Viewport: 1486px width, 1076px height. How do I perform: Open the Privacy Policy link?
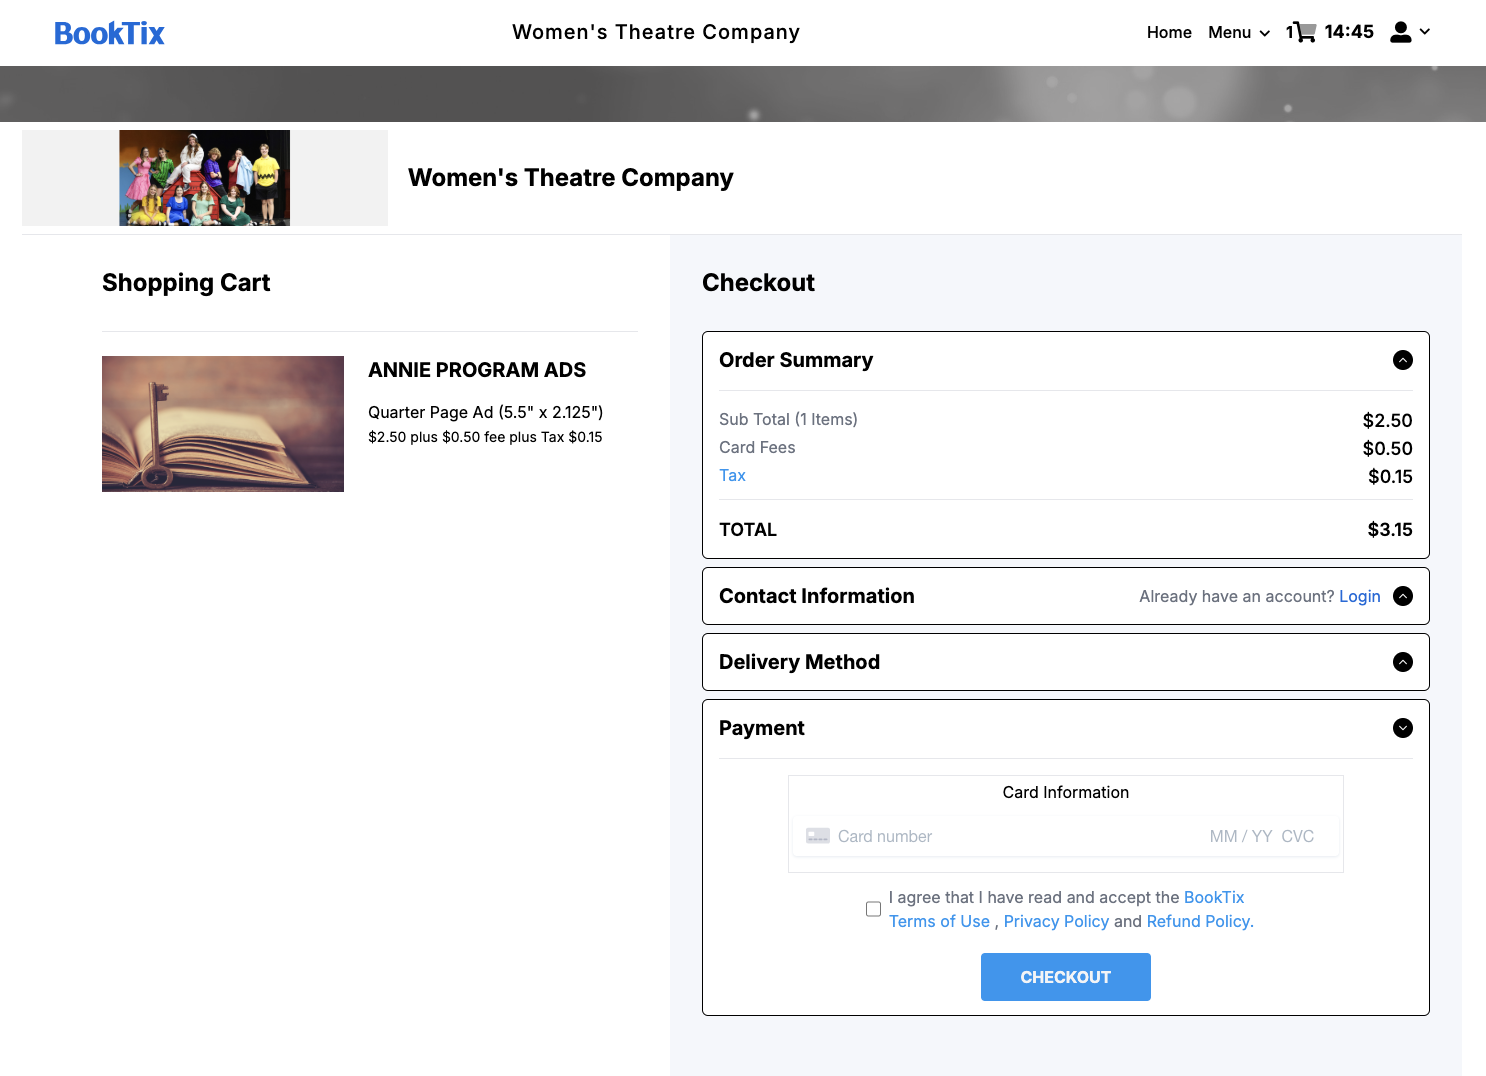(1056, 921)
